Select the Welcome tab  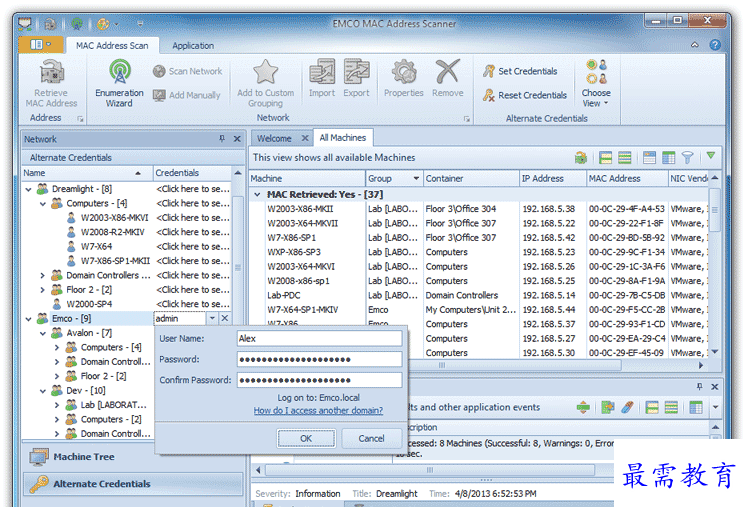[x=274, y=138]
